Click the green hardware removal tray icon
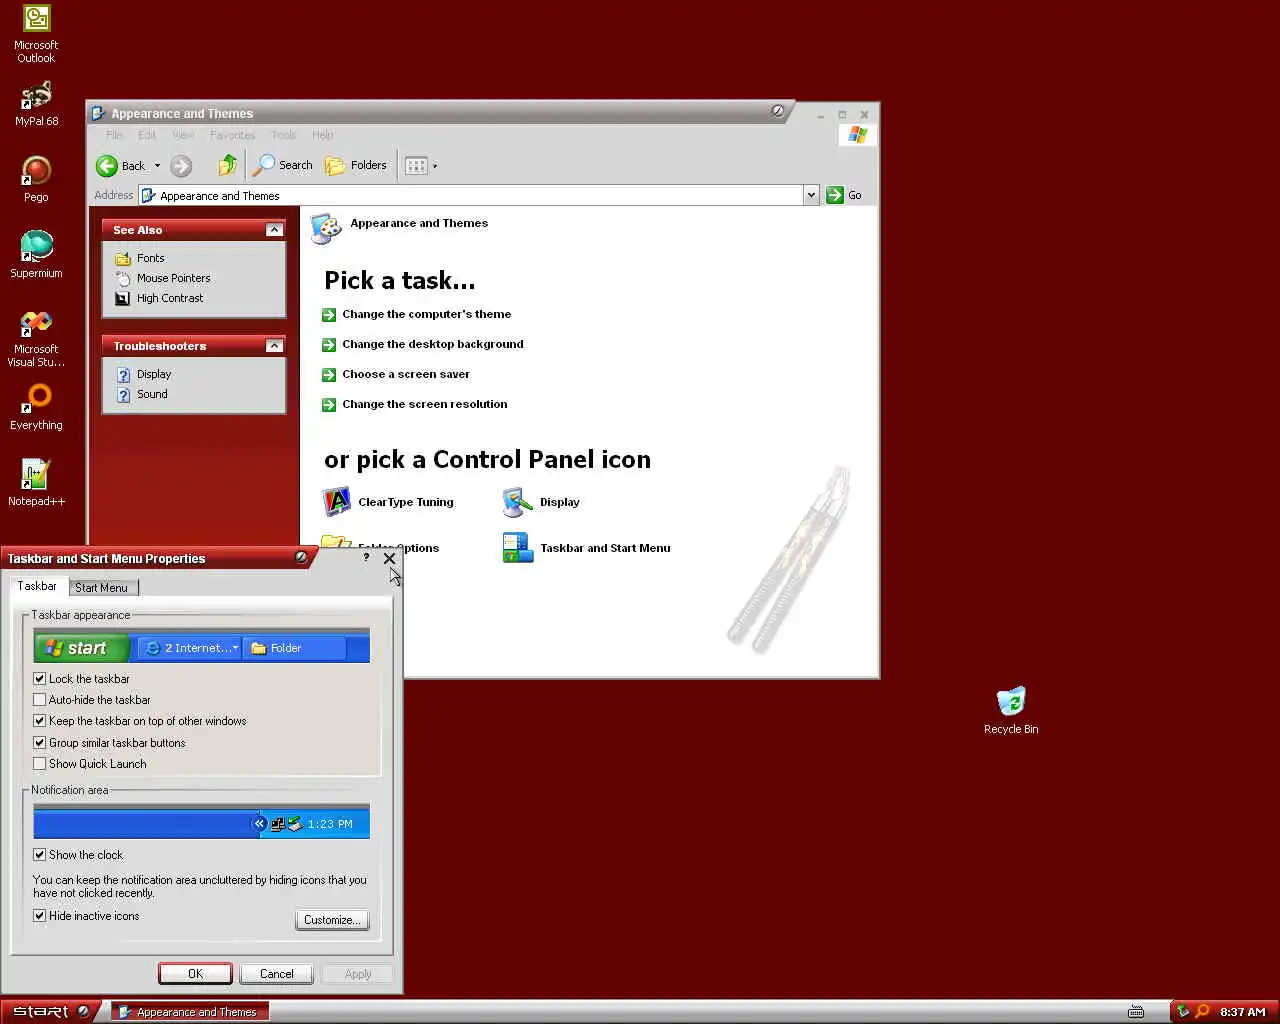The height and width of the screenshot is (1024, 1280). tap(1183, 1012)
